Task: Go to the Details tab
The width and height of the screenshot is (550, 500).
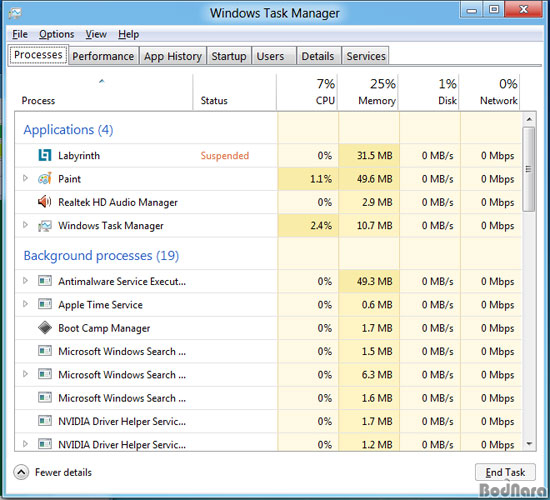Action: tap(318, 56)
